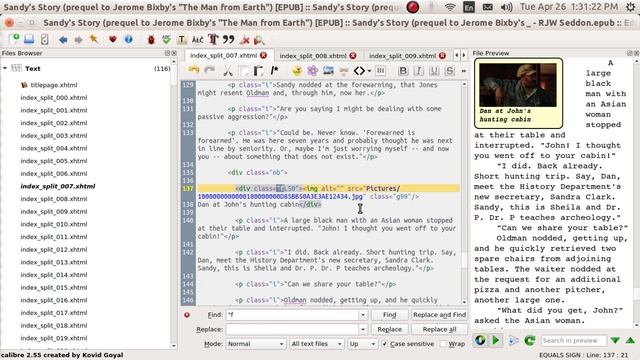Save the book with the blue disk icon
The image size is (640, 360).
(29, 39)
